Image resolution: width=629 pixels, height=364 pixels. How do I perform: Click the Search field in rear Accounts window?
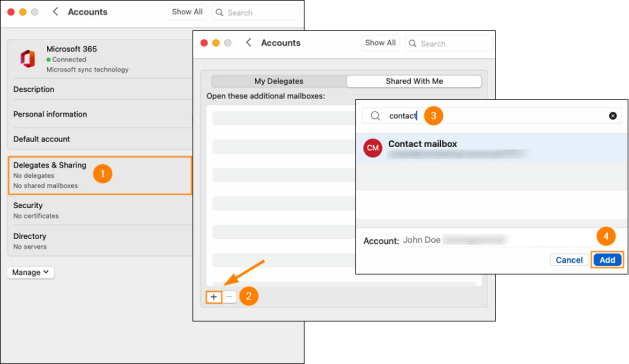pos(256,12)
